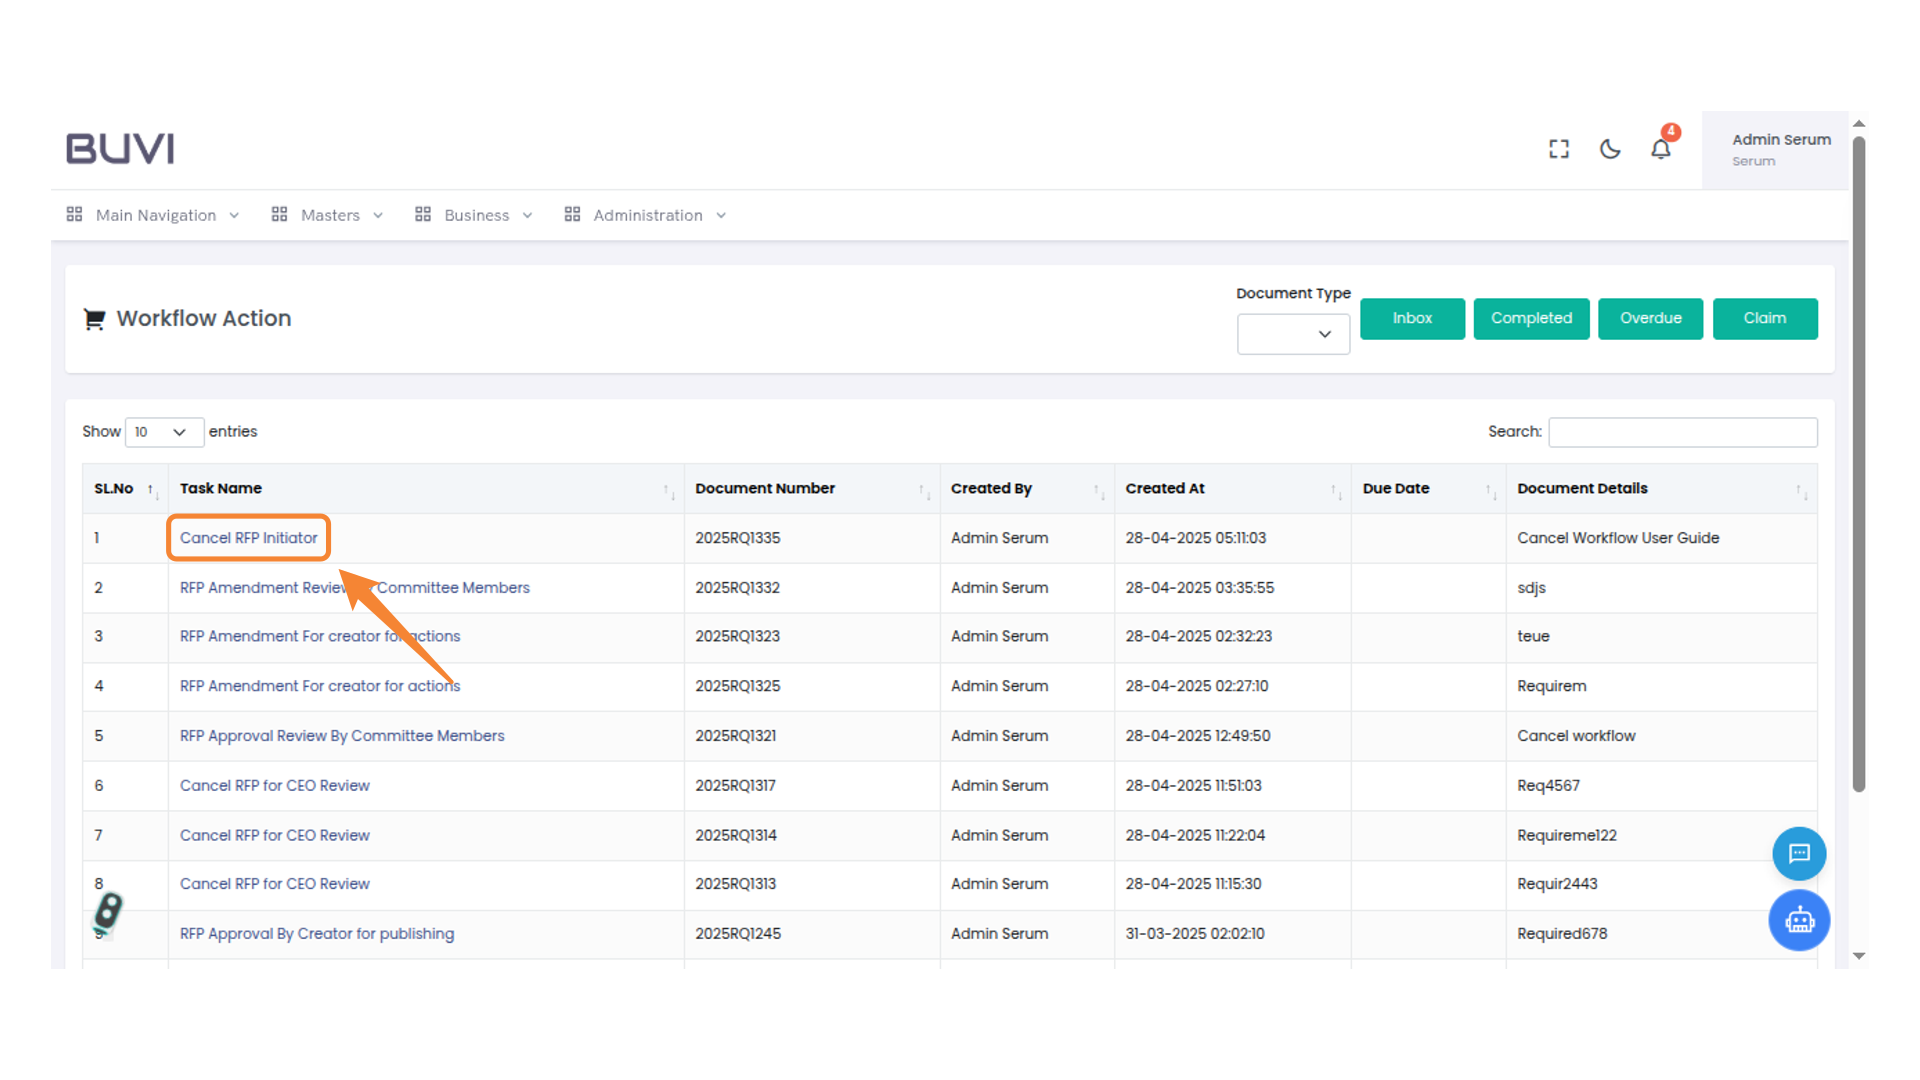Toggle dark mode moon icon
This screenshot has height=1080, width=1920.
point(1610,149)
